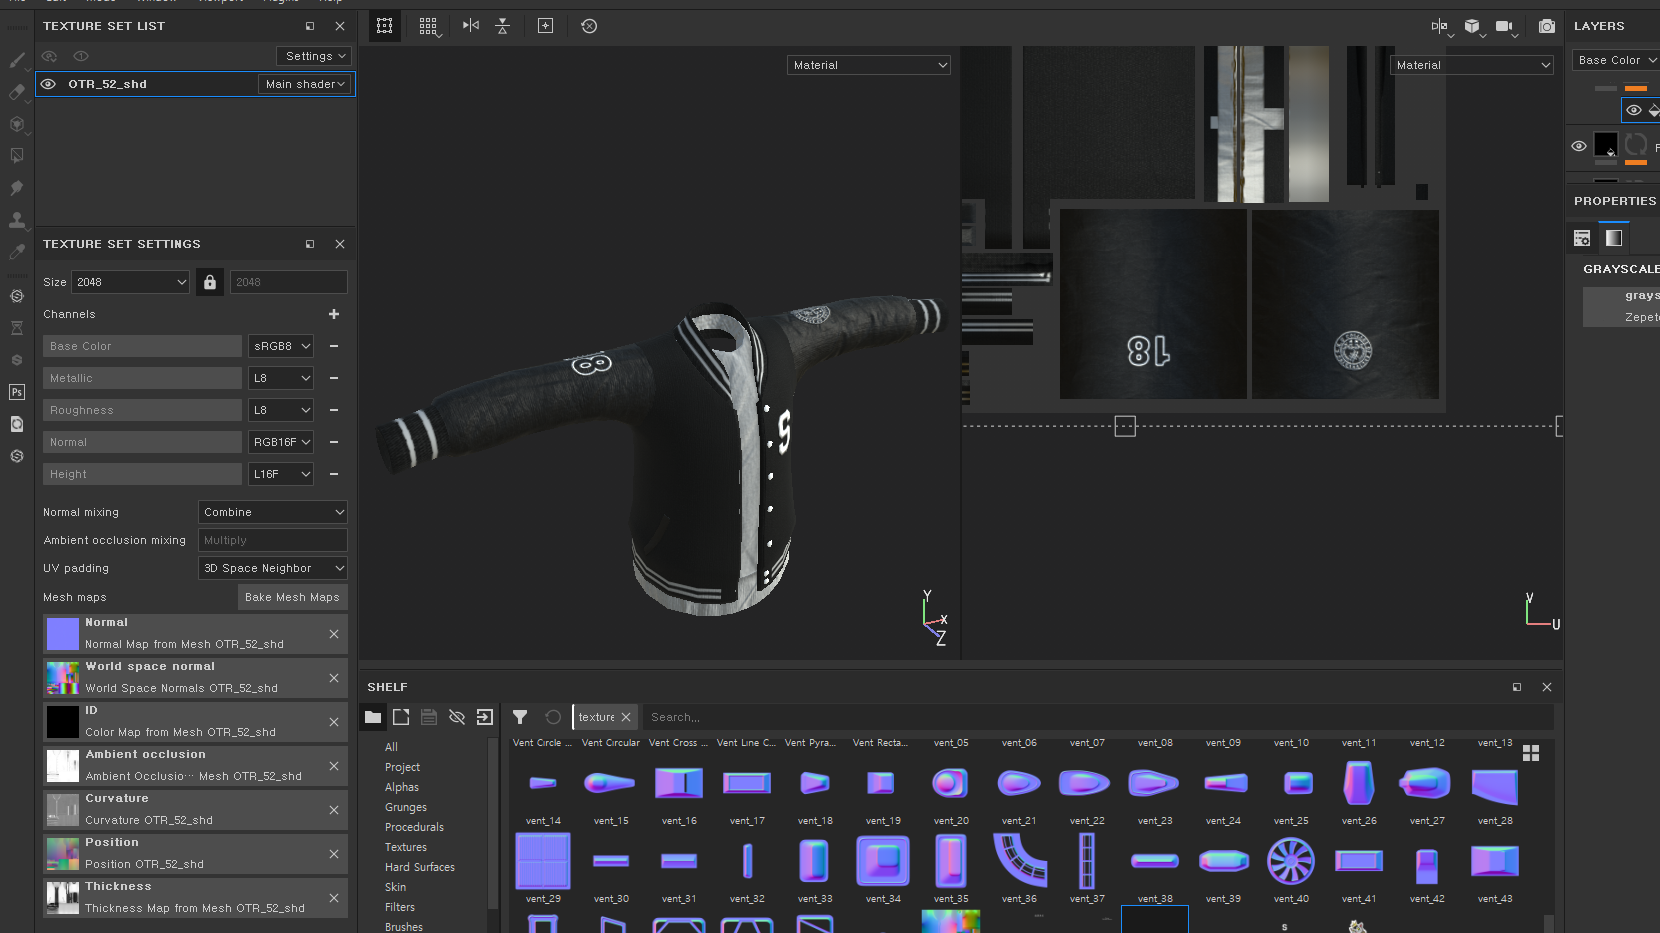Click the shelf filter funnel icon

coord(520,717)
